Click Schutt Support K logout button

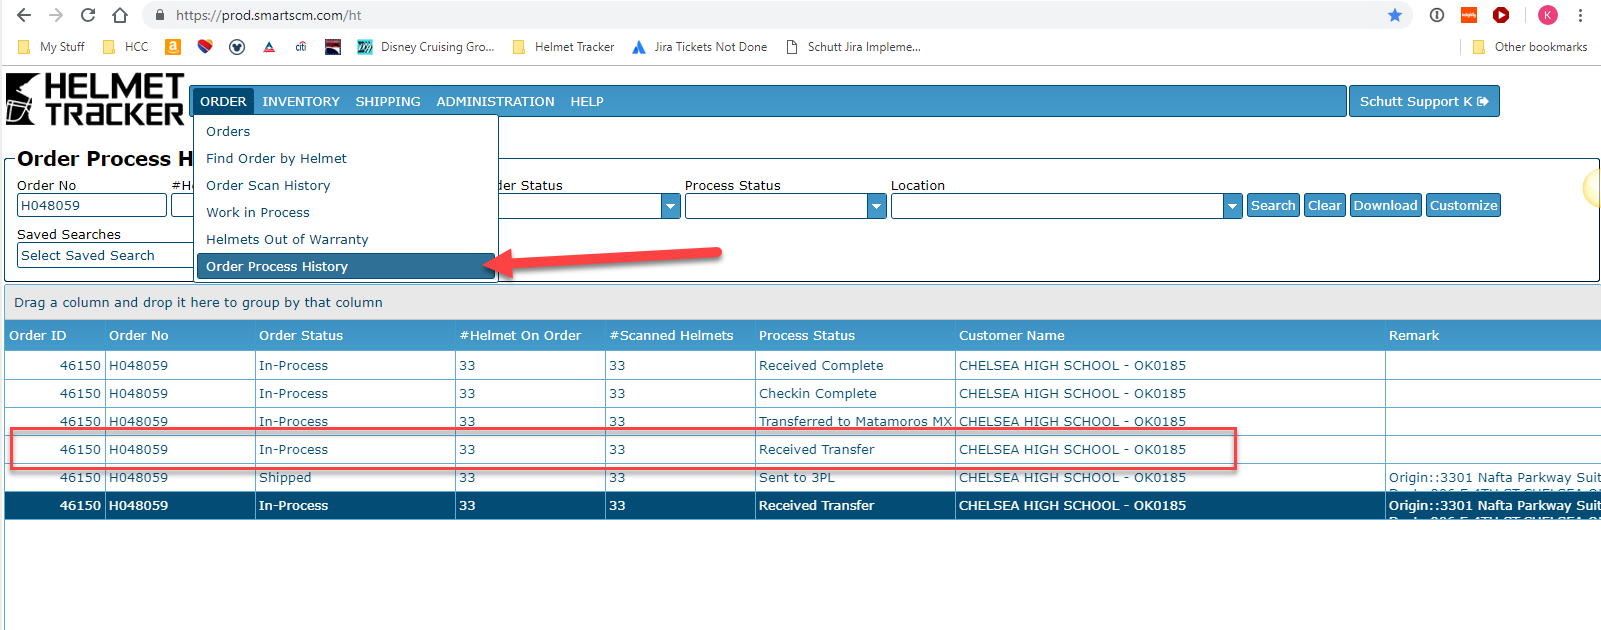click(x=1424, y=101)
